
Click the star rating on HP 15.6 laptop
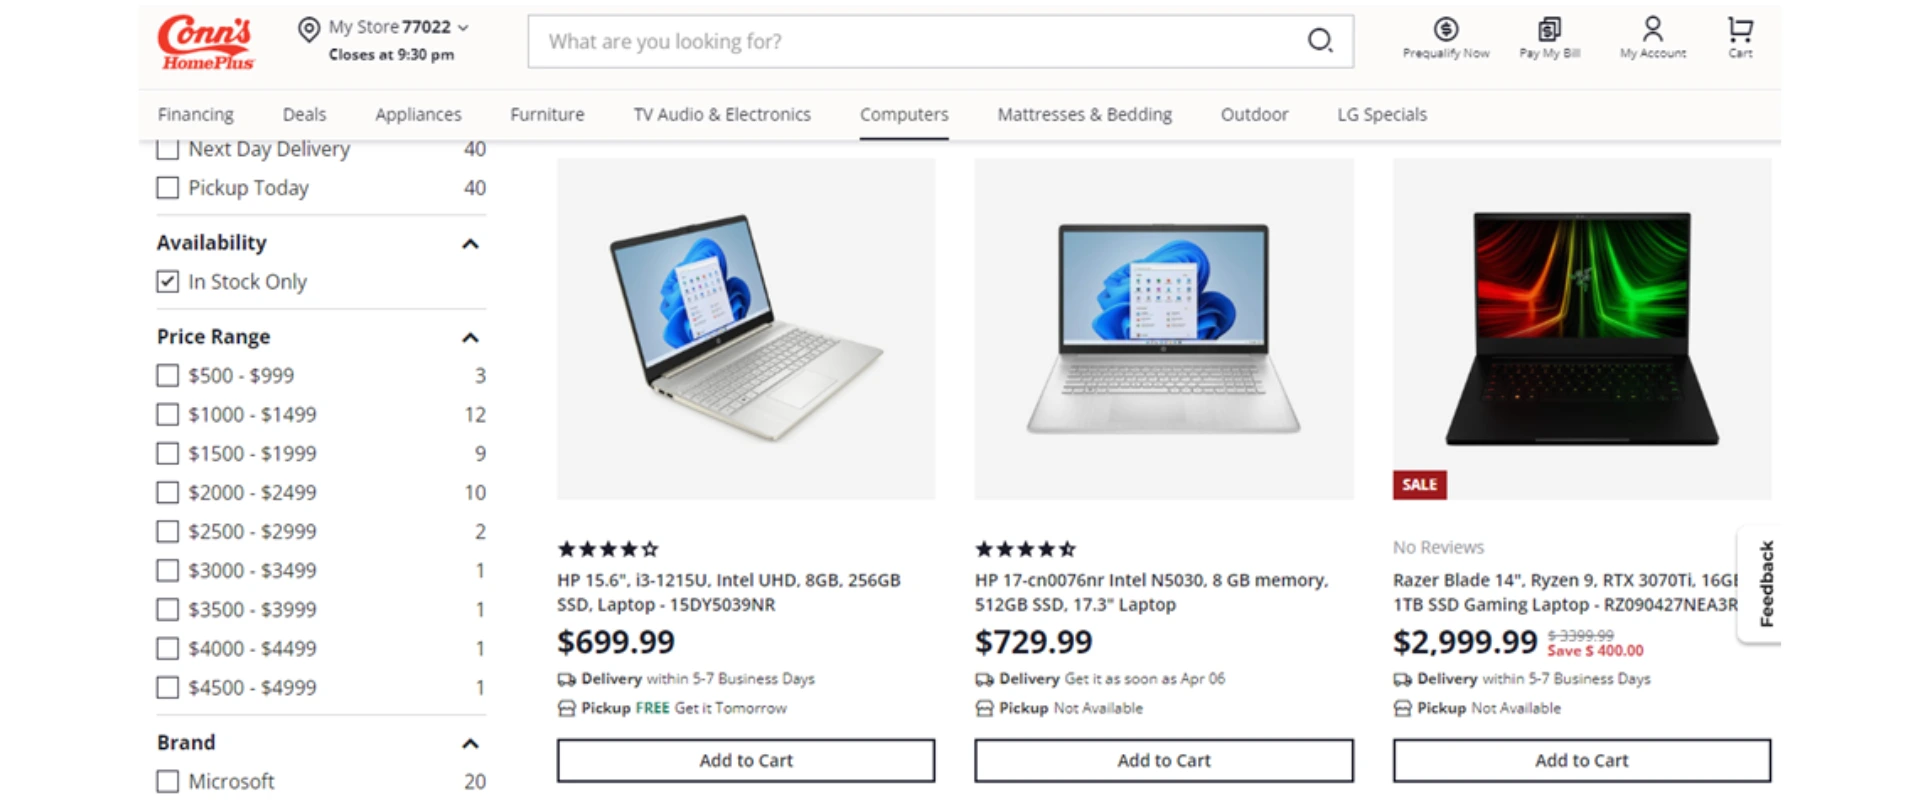pos(606,548)
